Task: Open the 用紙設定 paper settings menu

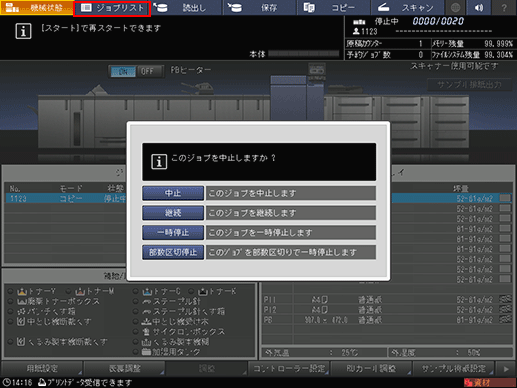Action: [42, 369]
